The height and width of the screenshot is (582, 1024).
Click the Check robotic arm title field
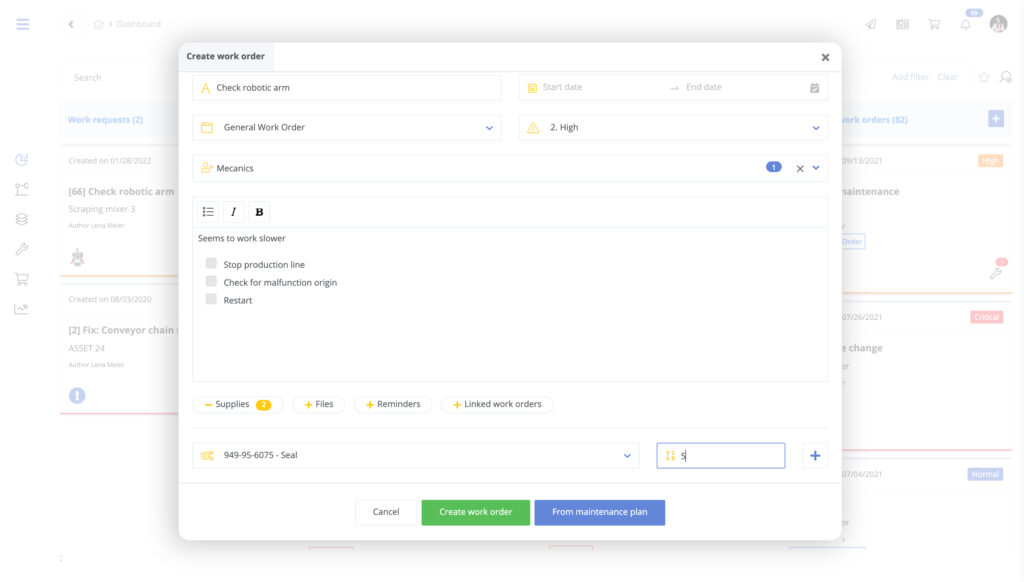tap(347, 88)
